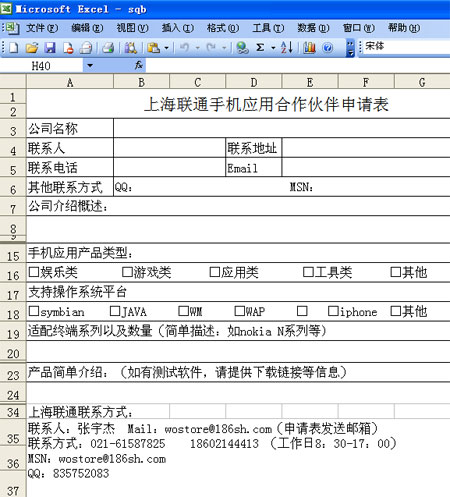Open a file with the folder icon
The width and height of the screenshot is (450, 497).
point(32,48)
